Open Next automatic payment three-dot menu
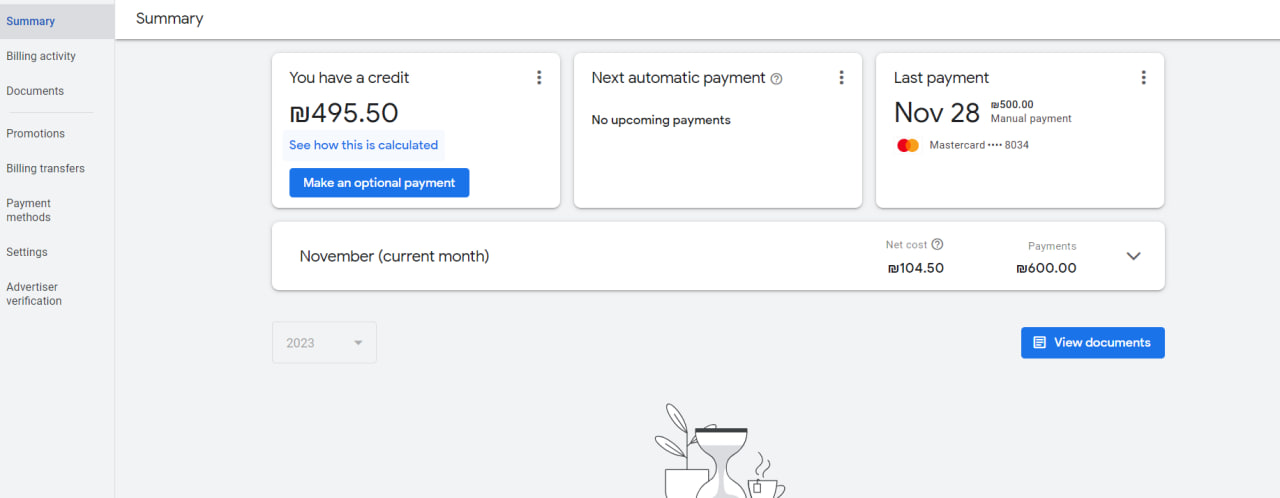 (841, 78)
